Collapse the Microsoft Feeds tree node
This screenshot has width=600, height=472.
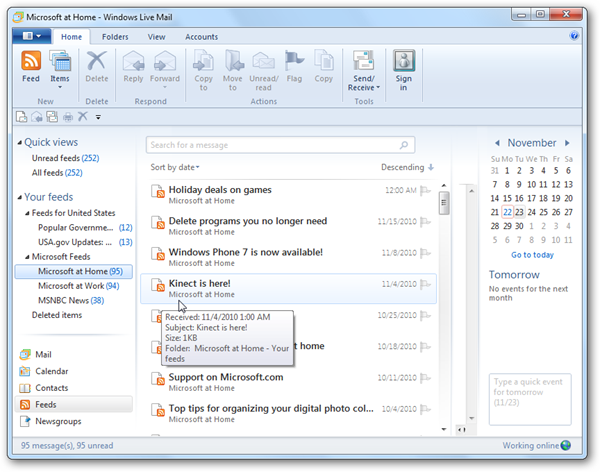(x=28, y=256)
